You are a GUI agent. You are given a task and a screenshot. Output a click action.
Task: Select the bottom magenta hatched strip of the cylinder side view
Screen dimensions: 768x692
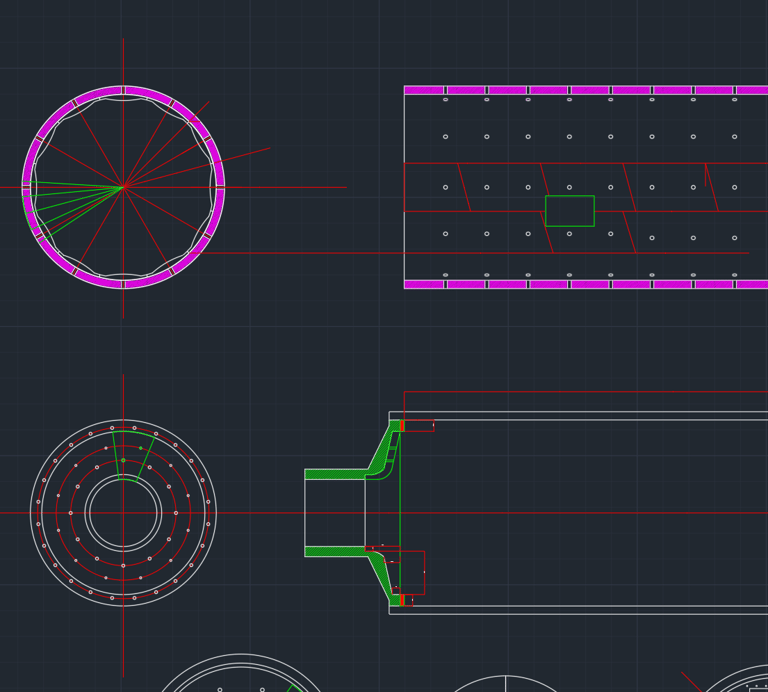[586, 285]
